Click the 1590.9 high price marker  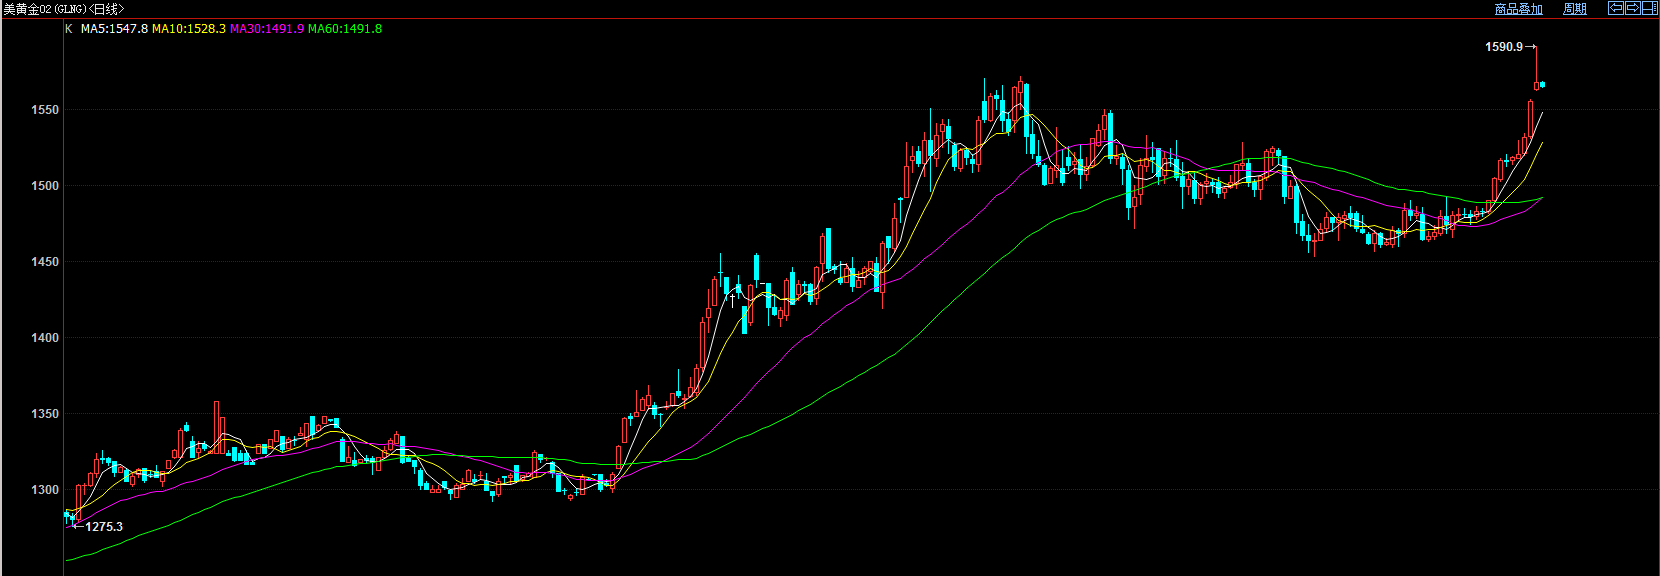click(x=1504, y=47)
